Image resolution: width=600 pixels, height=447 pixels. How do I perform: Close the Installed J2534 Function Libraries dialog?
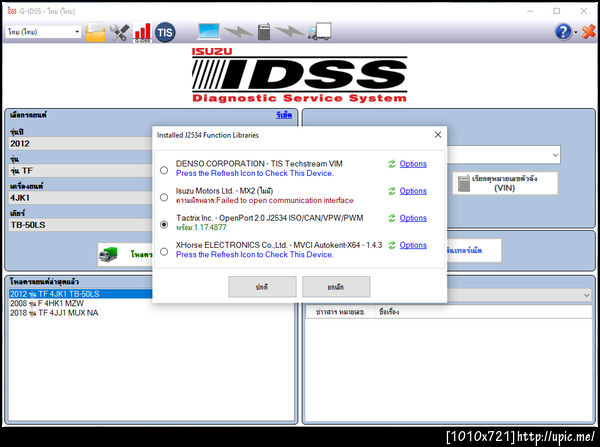click(438, 135)
